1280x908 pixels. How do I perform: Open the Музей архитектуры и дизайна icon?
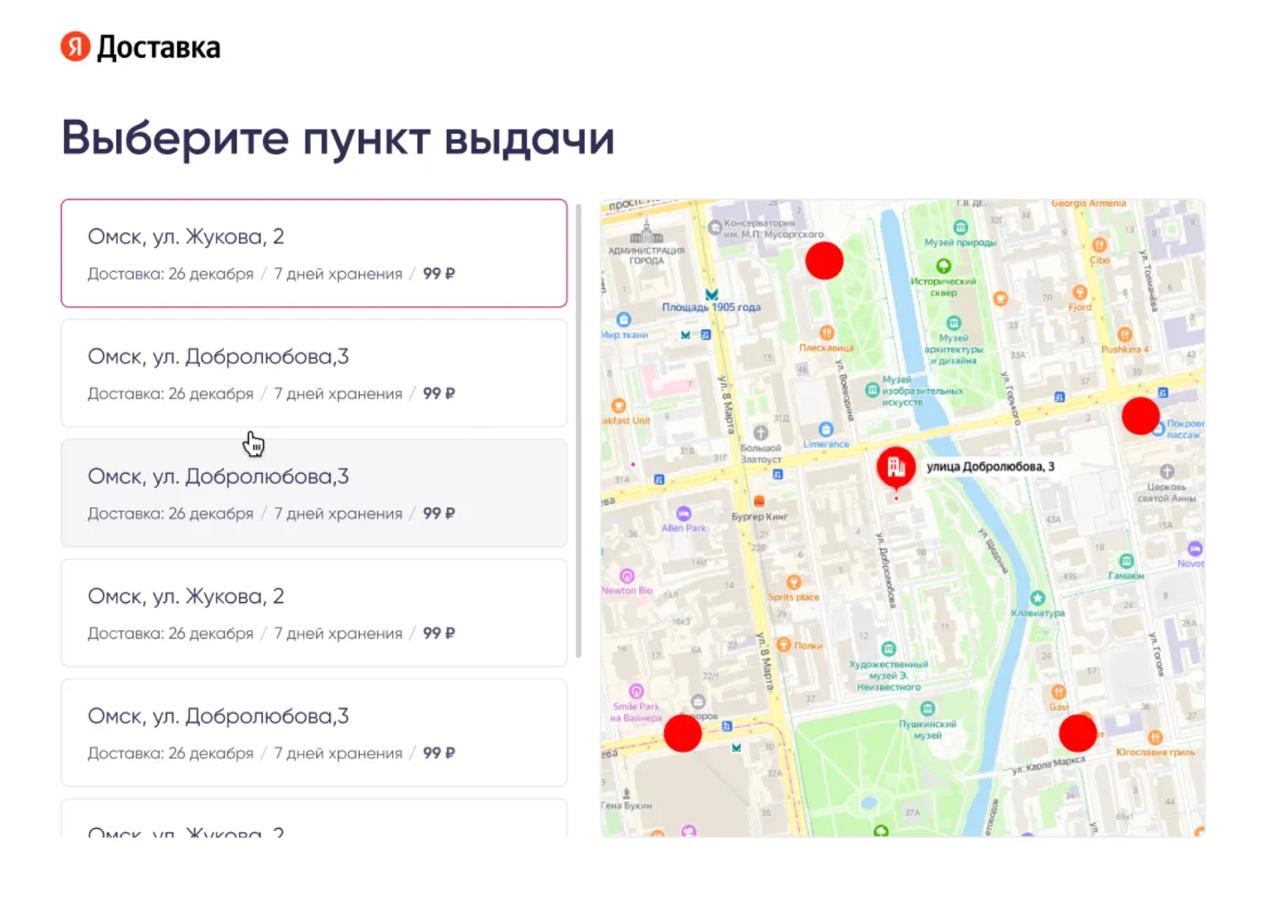tap(954, 323)
